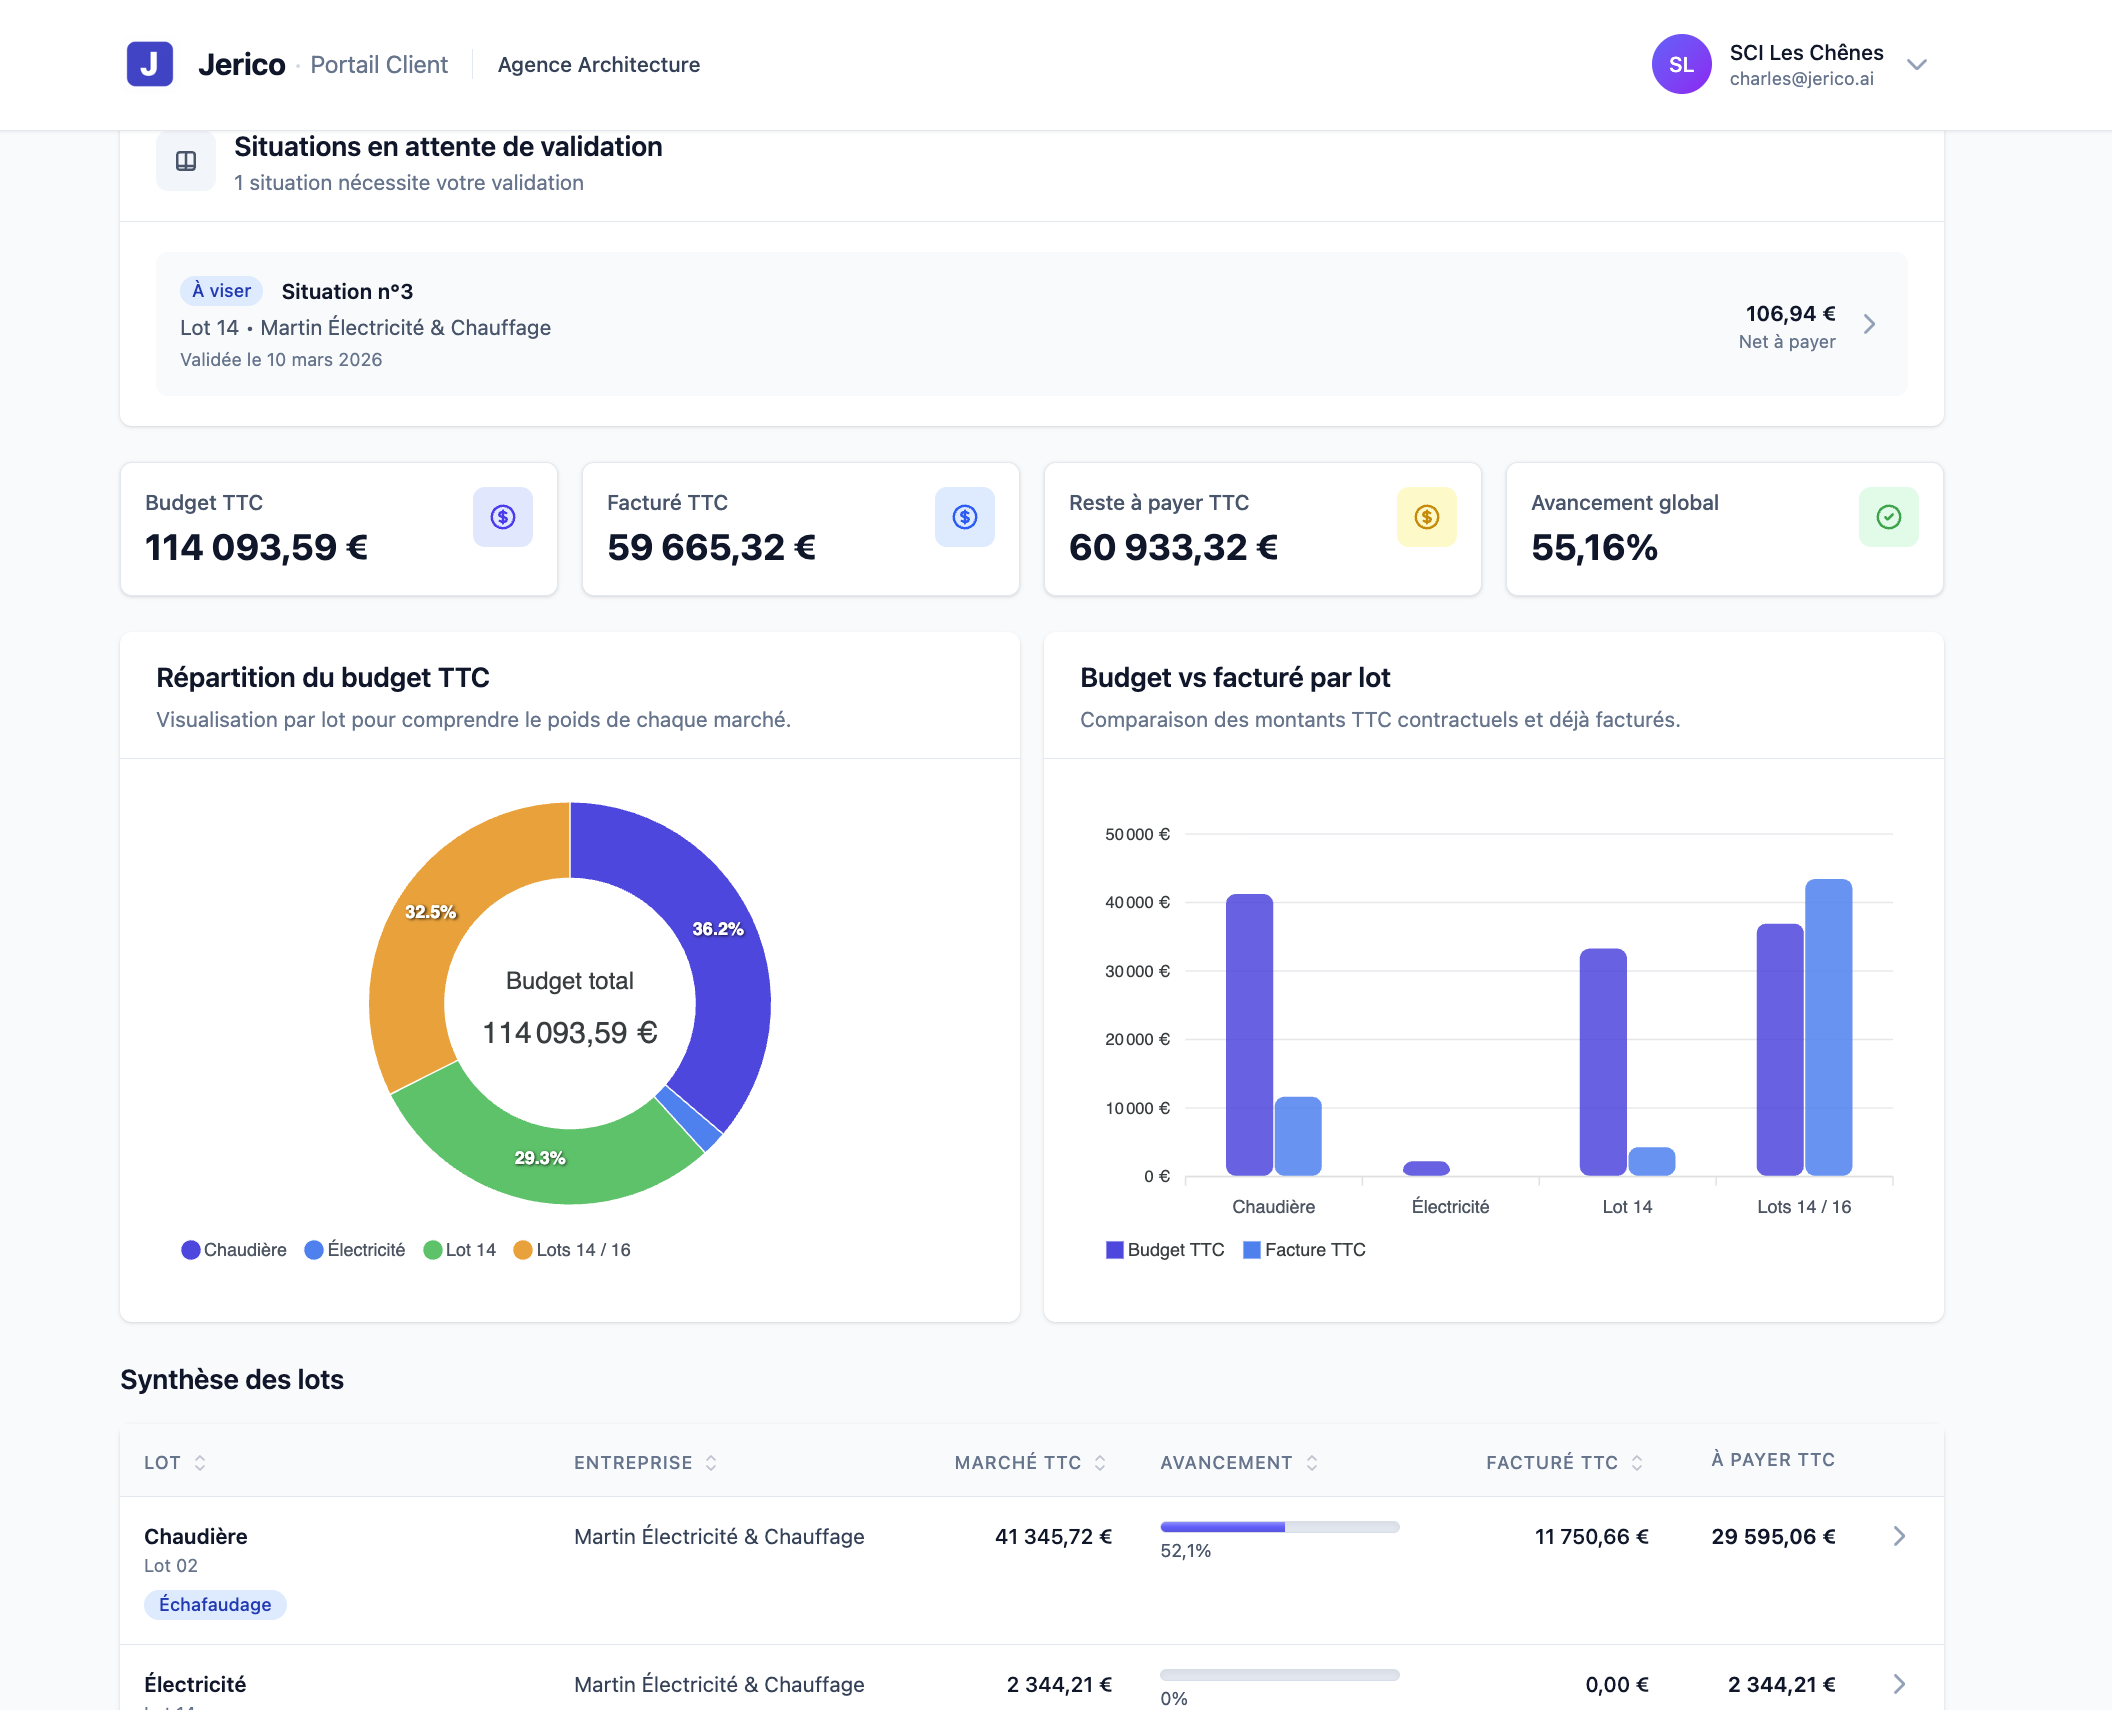
Task: Click the Portail Client header text
Action: 379,65
